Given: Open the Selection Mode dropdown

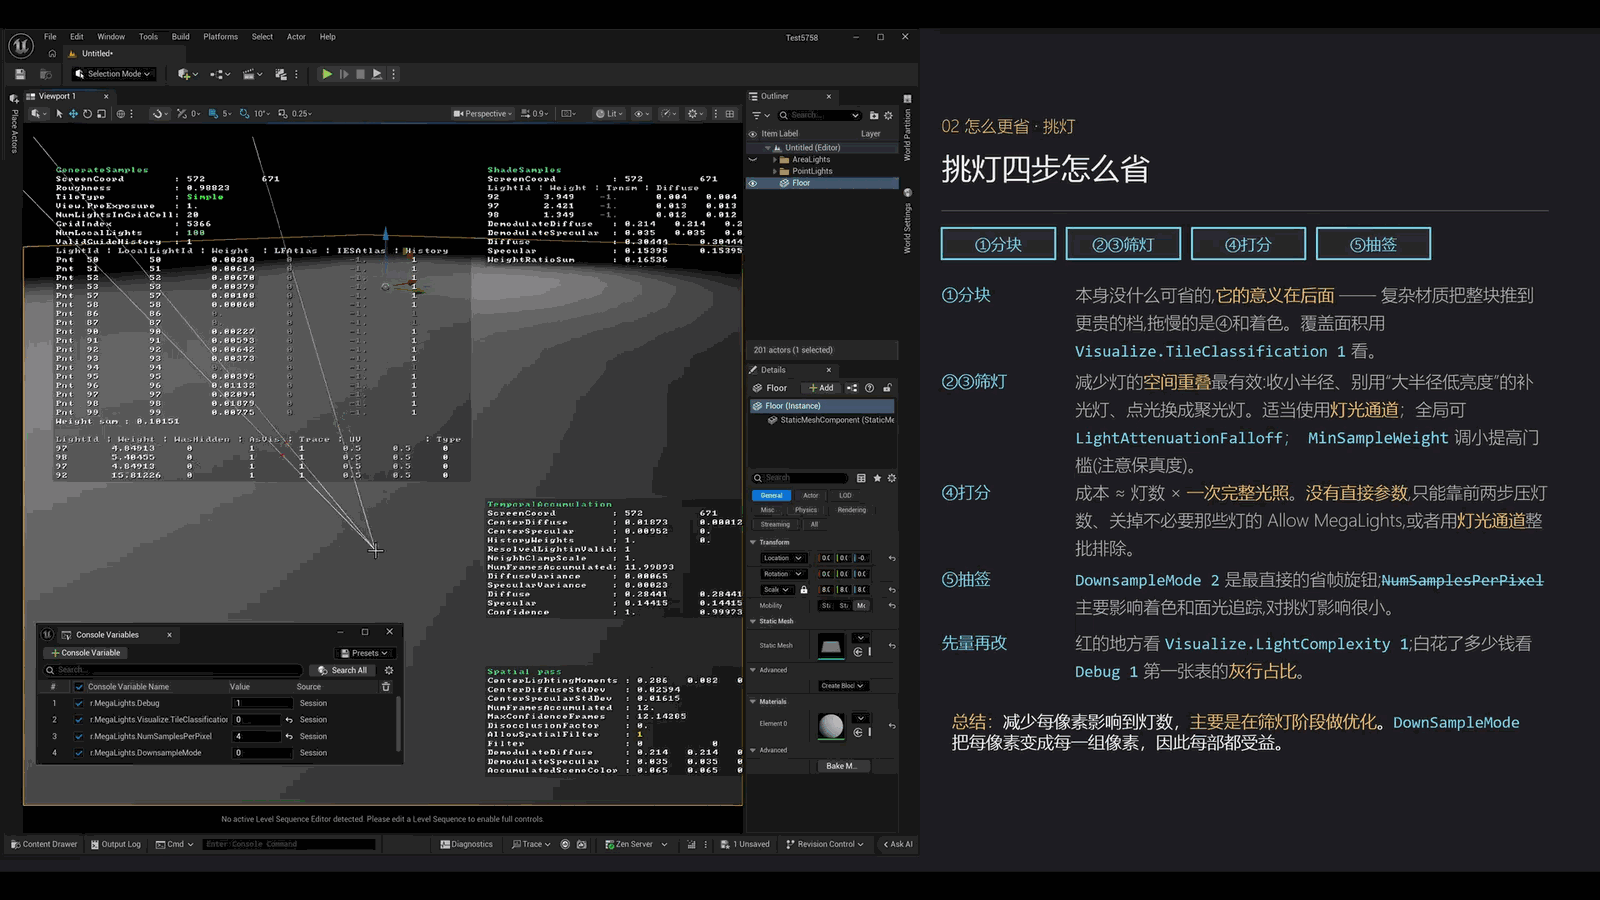Looking at the screenshot, I should pyautogui.click(x=113, y=74).
